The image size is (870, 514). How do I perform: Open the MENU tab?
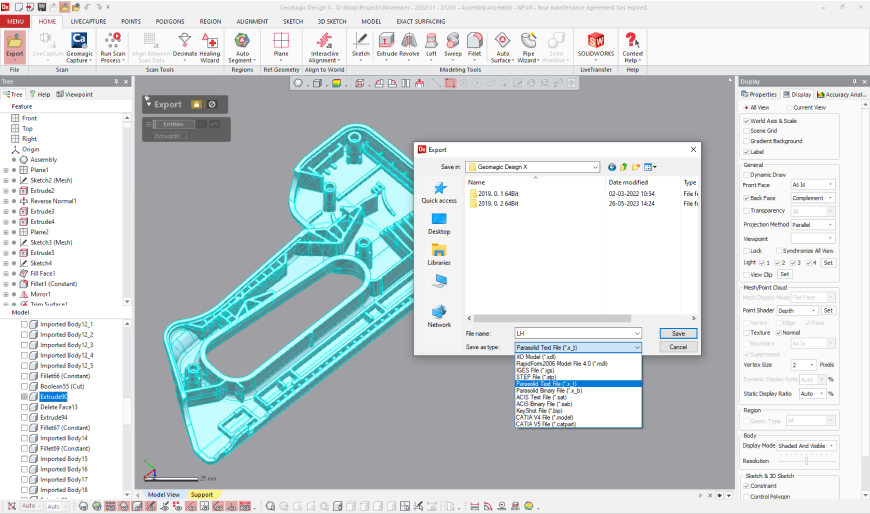pos(16,22)
